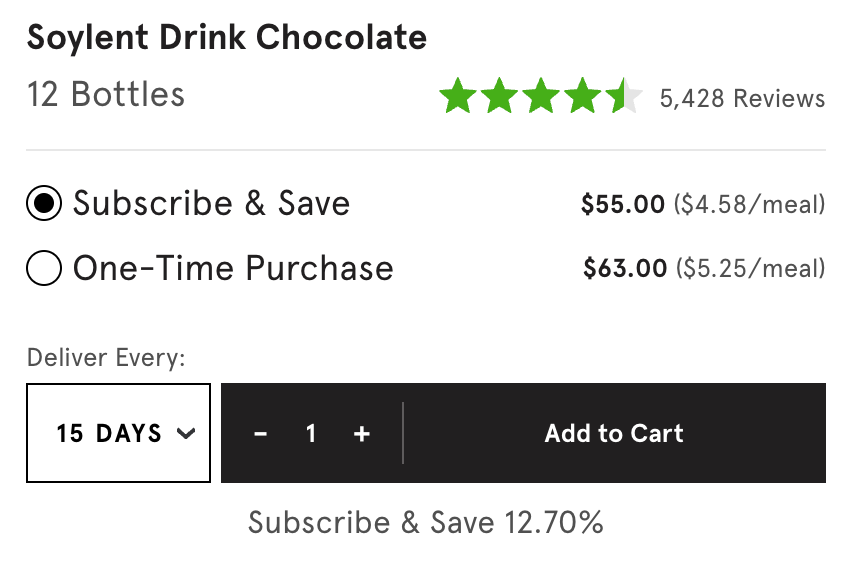Click the minus quantity icon
852x562 pixels.
(x=260, y=434)
